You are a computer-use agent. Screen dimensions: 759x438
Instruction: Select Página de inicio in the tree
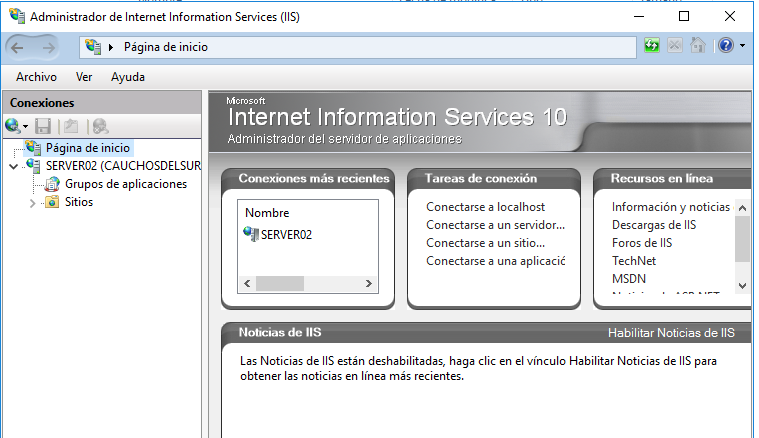(x=88, y=148)
